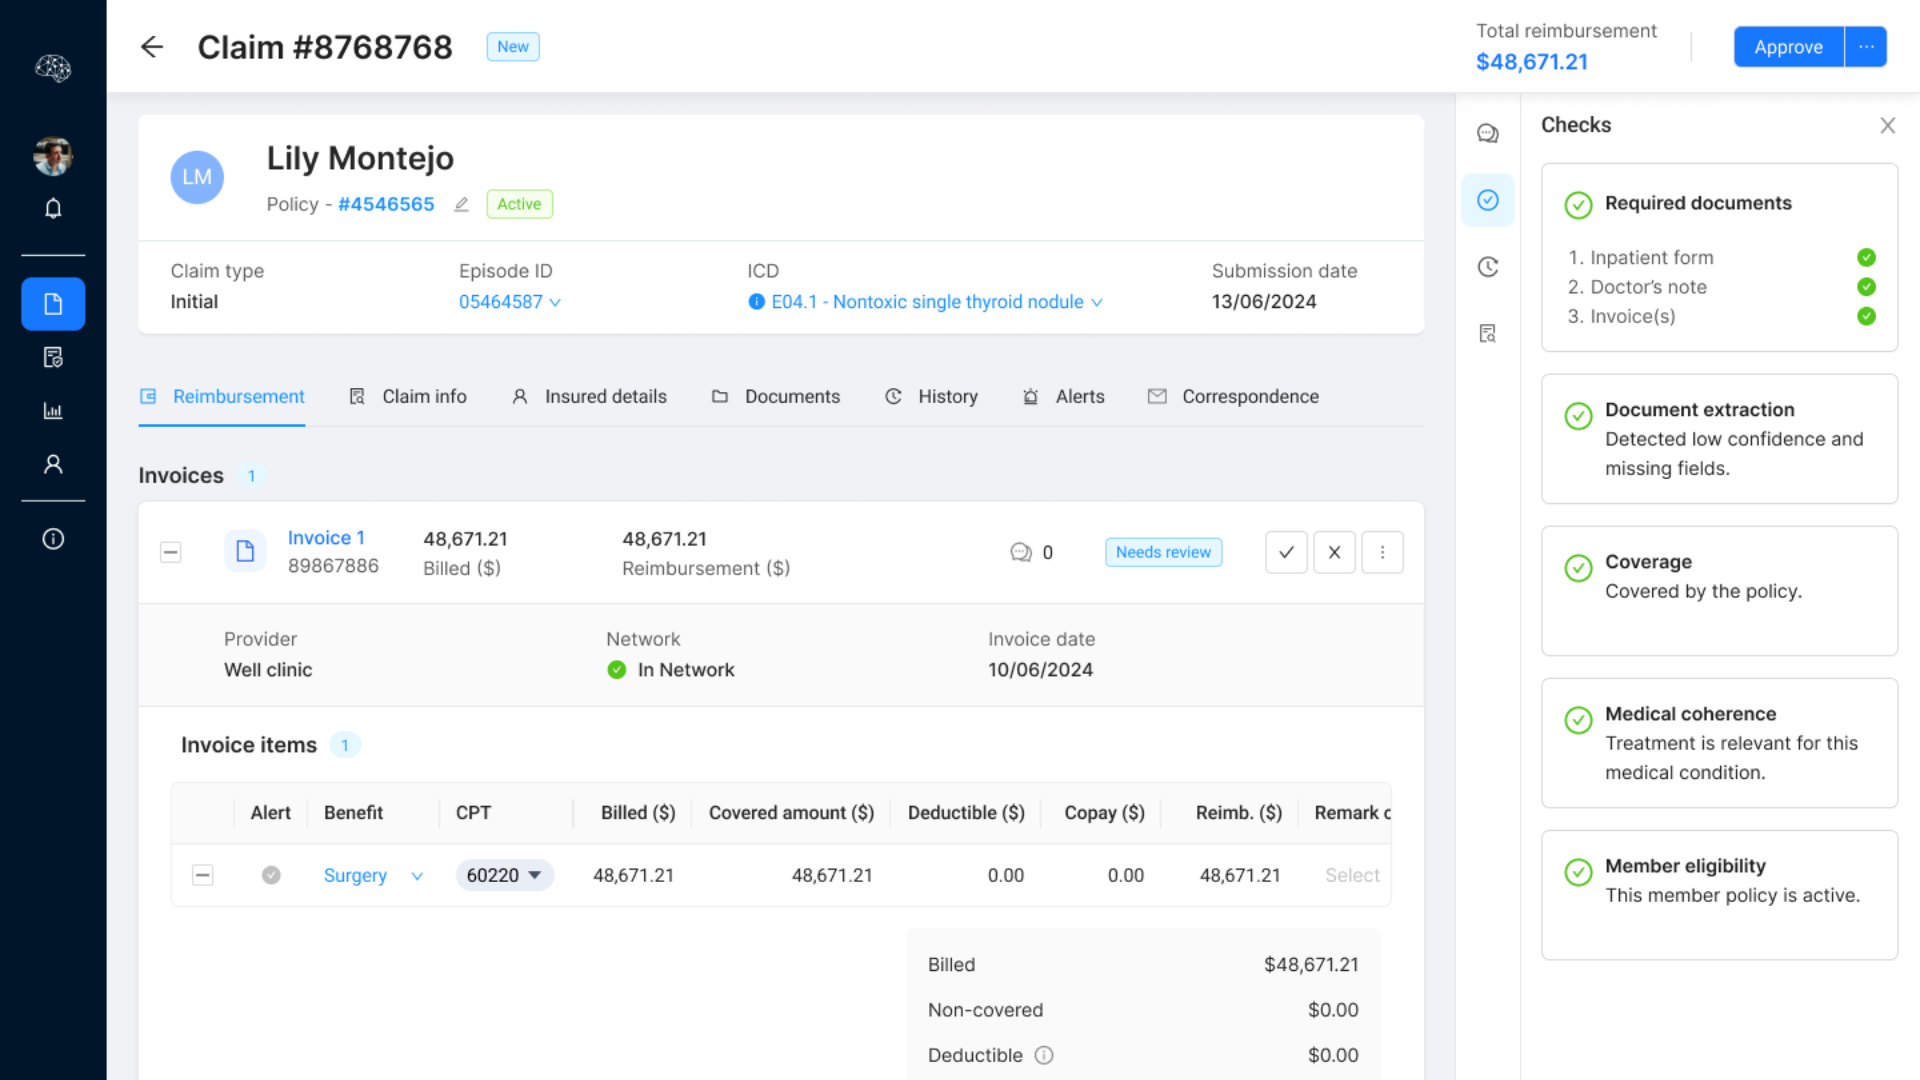
Task: Click the Invoice(s) green check
Action: [1866, 316]
